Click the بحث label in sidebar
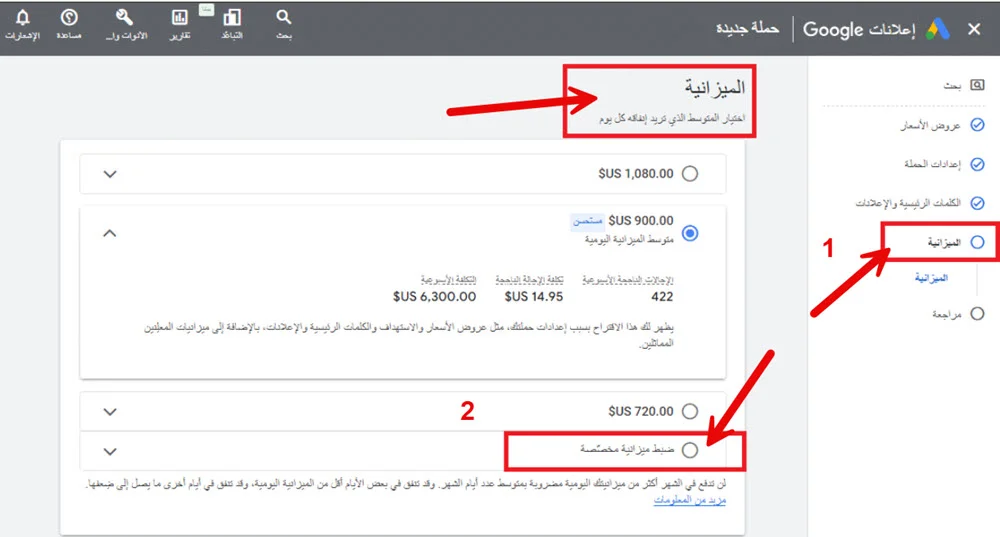The height and width of the screenshot is (537, 1000). 952,85
